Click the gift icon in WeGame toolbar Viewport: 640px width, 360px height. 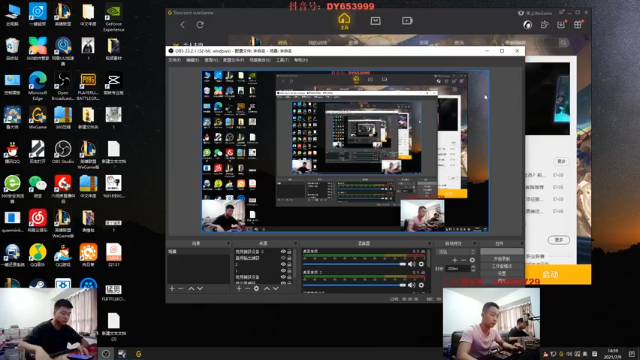(578, 24)
